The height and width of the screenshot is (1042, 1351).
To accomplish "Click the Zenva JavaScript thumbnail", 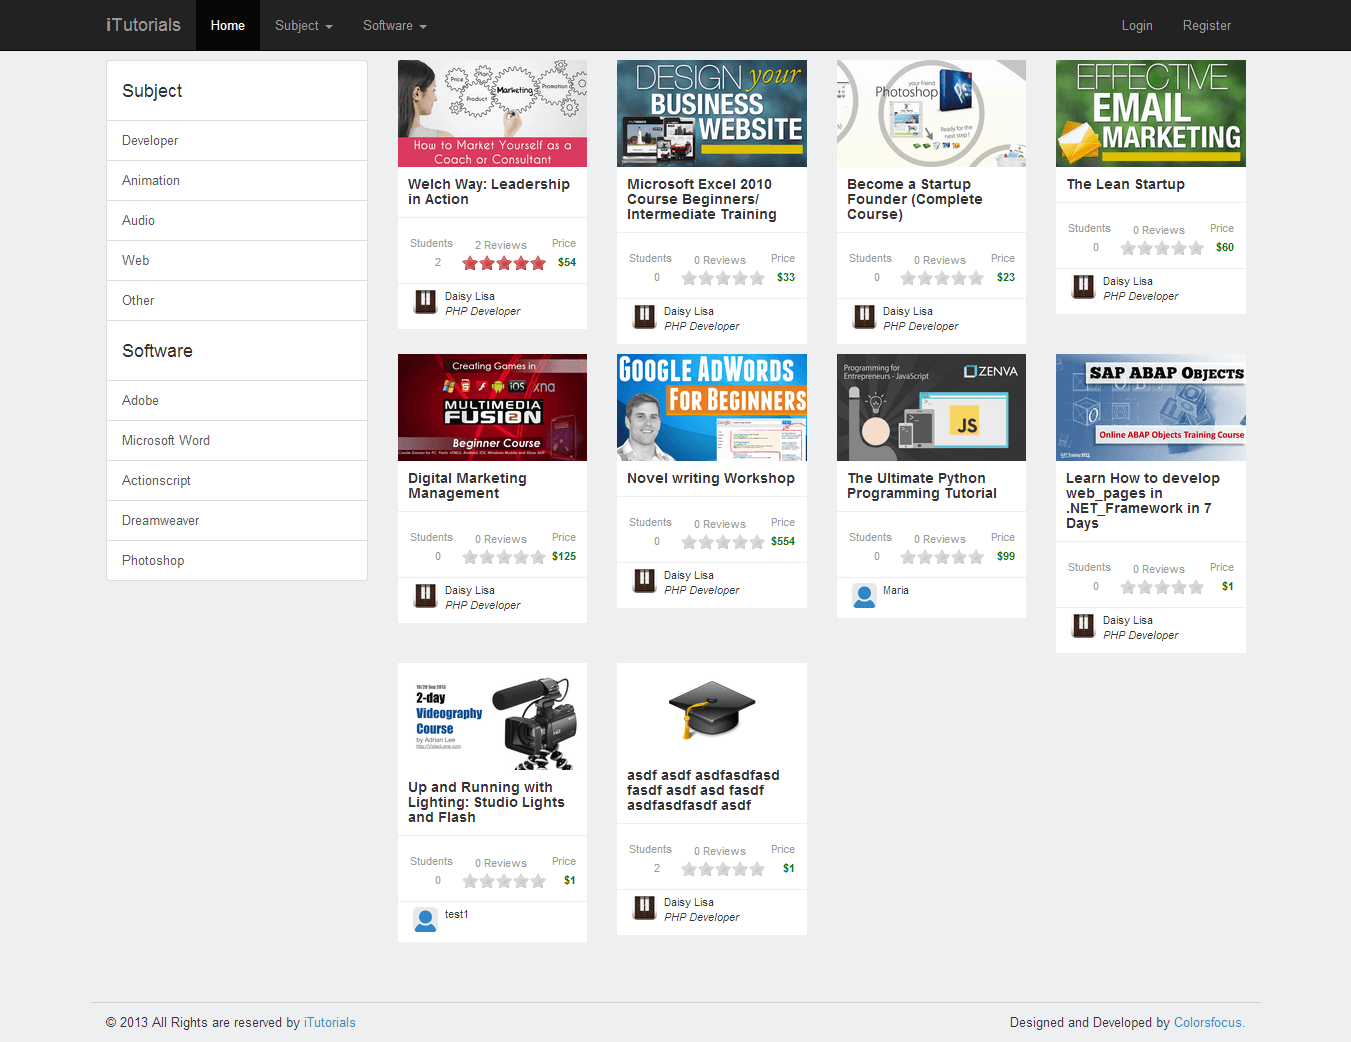I will (931, 407).
